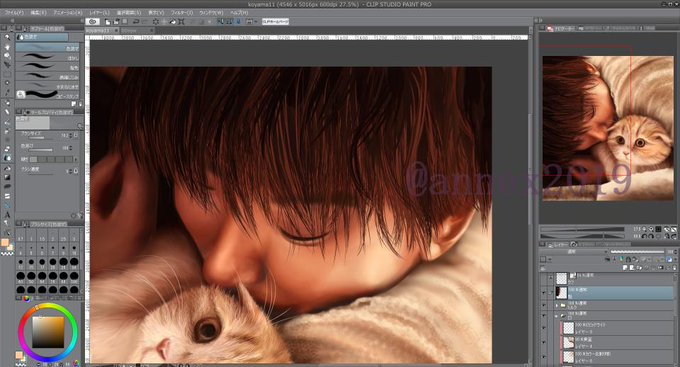The image size is (680, 367).
Task: Click the layer opacity slider
Action: coord(638,252)
